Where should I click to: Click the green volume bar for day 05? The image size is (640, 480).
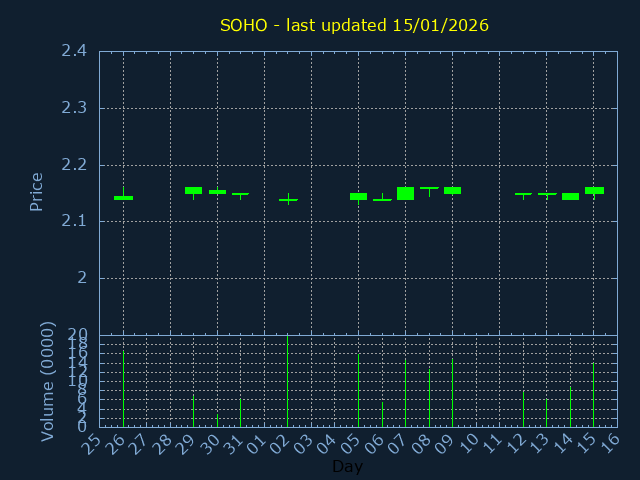pos(358,390)
